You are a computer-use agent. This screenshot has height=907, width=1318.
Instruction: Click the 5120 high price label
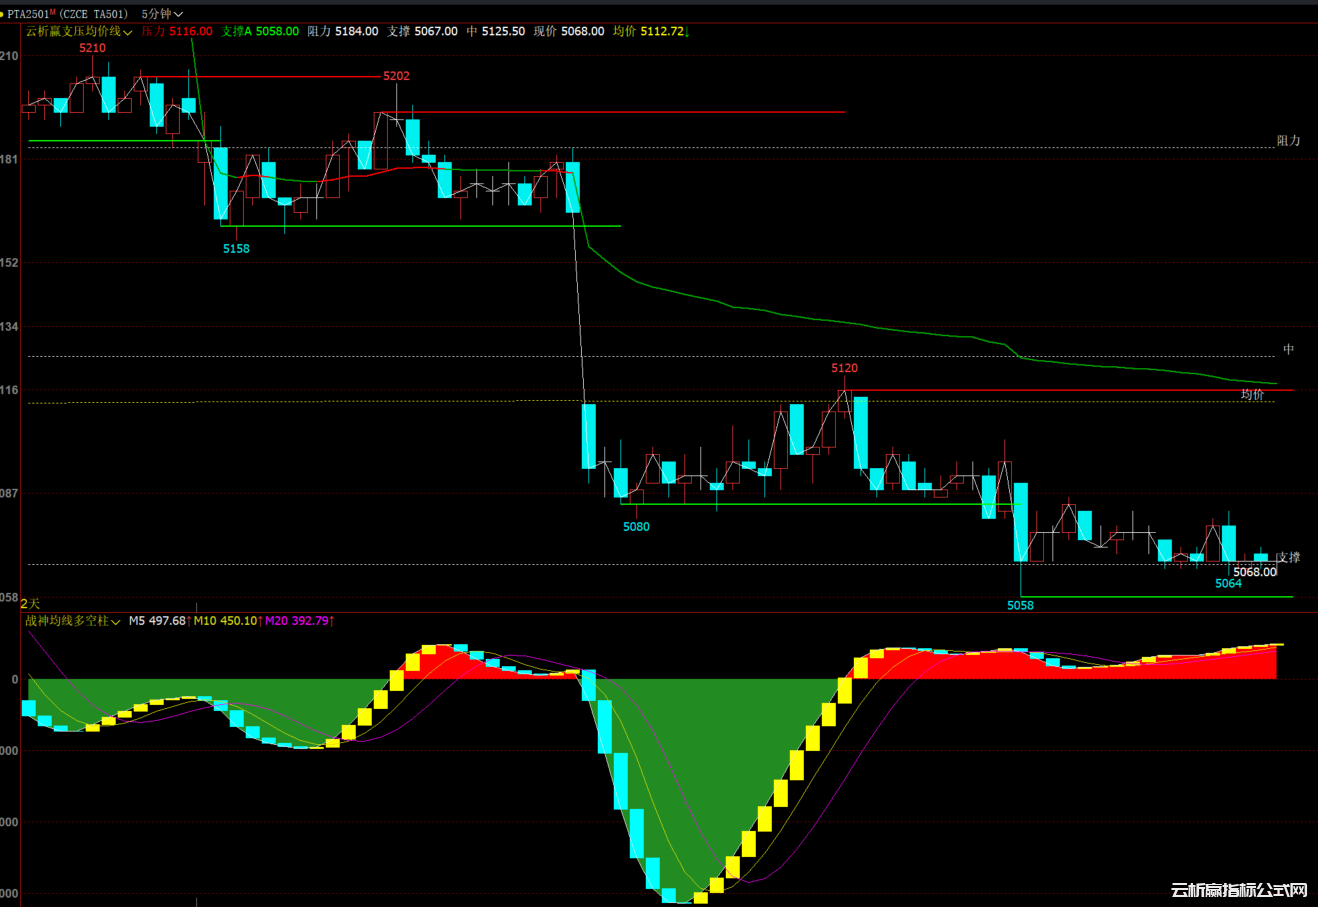[844, 368]
